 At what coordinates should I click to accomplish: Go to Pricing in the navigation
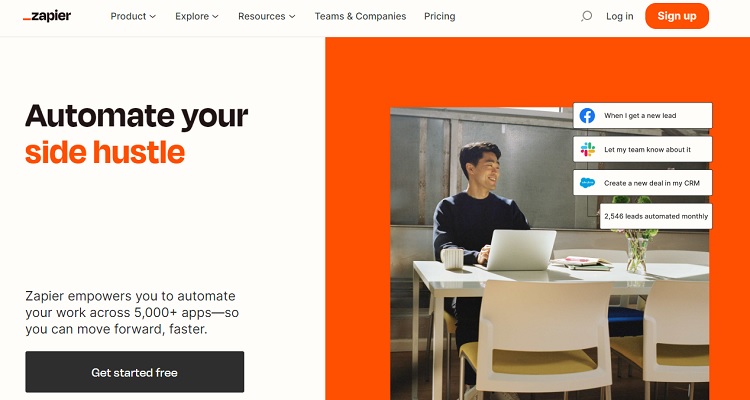(440, 16)
